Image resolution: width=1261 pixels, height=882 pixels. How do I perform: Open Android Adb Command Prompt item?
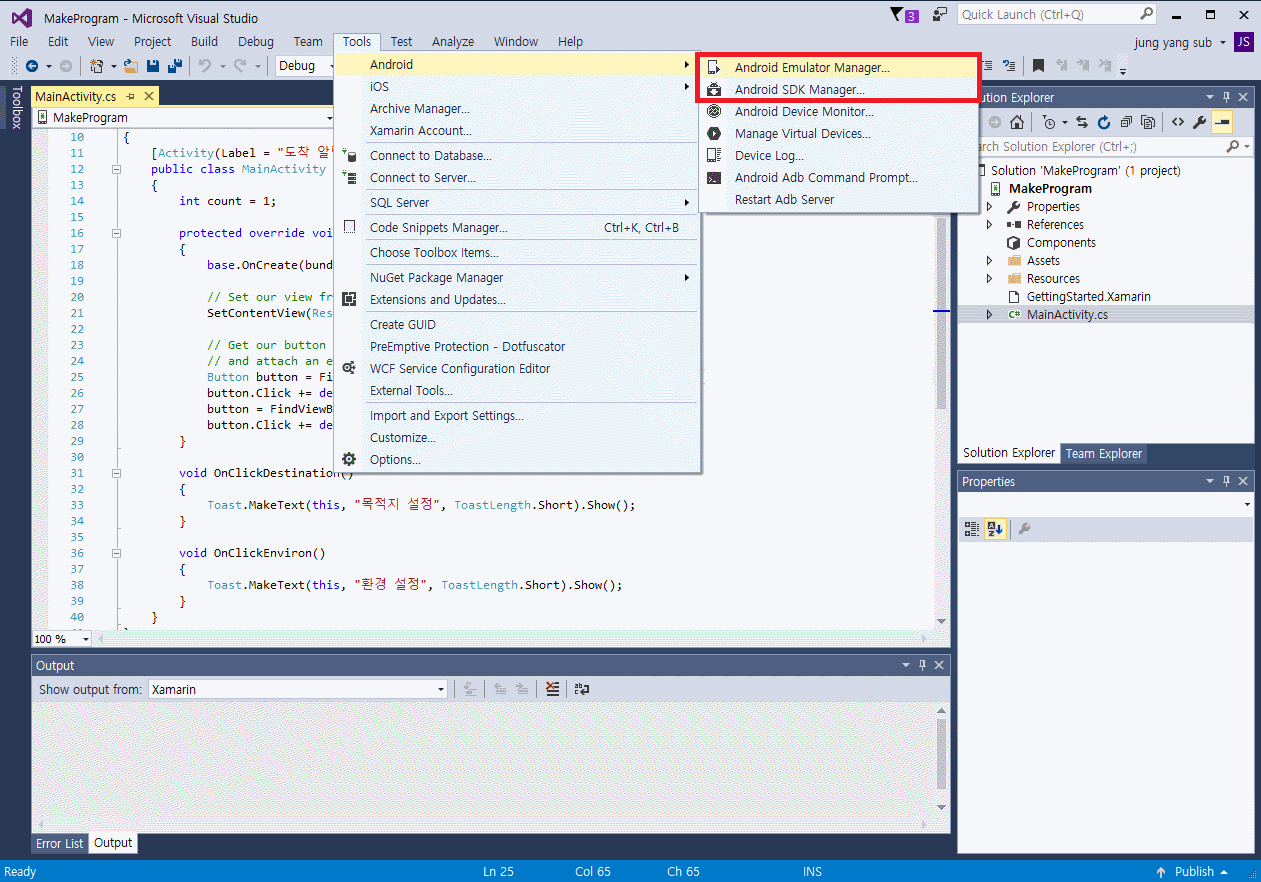[838, 178]
